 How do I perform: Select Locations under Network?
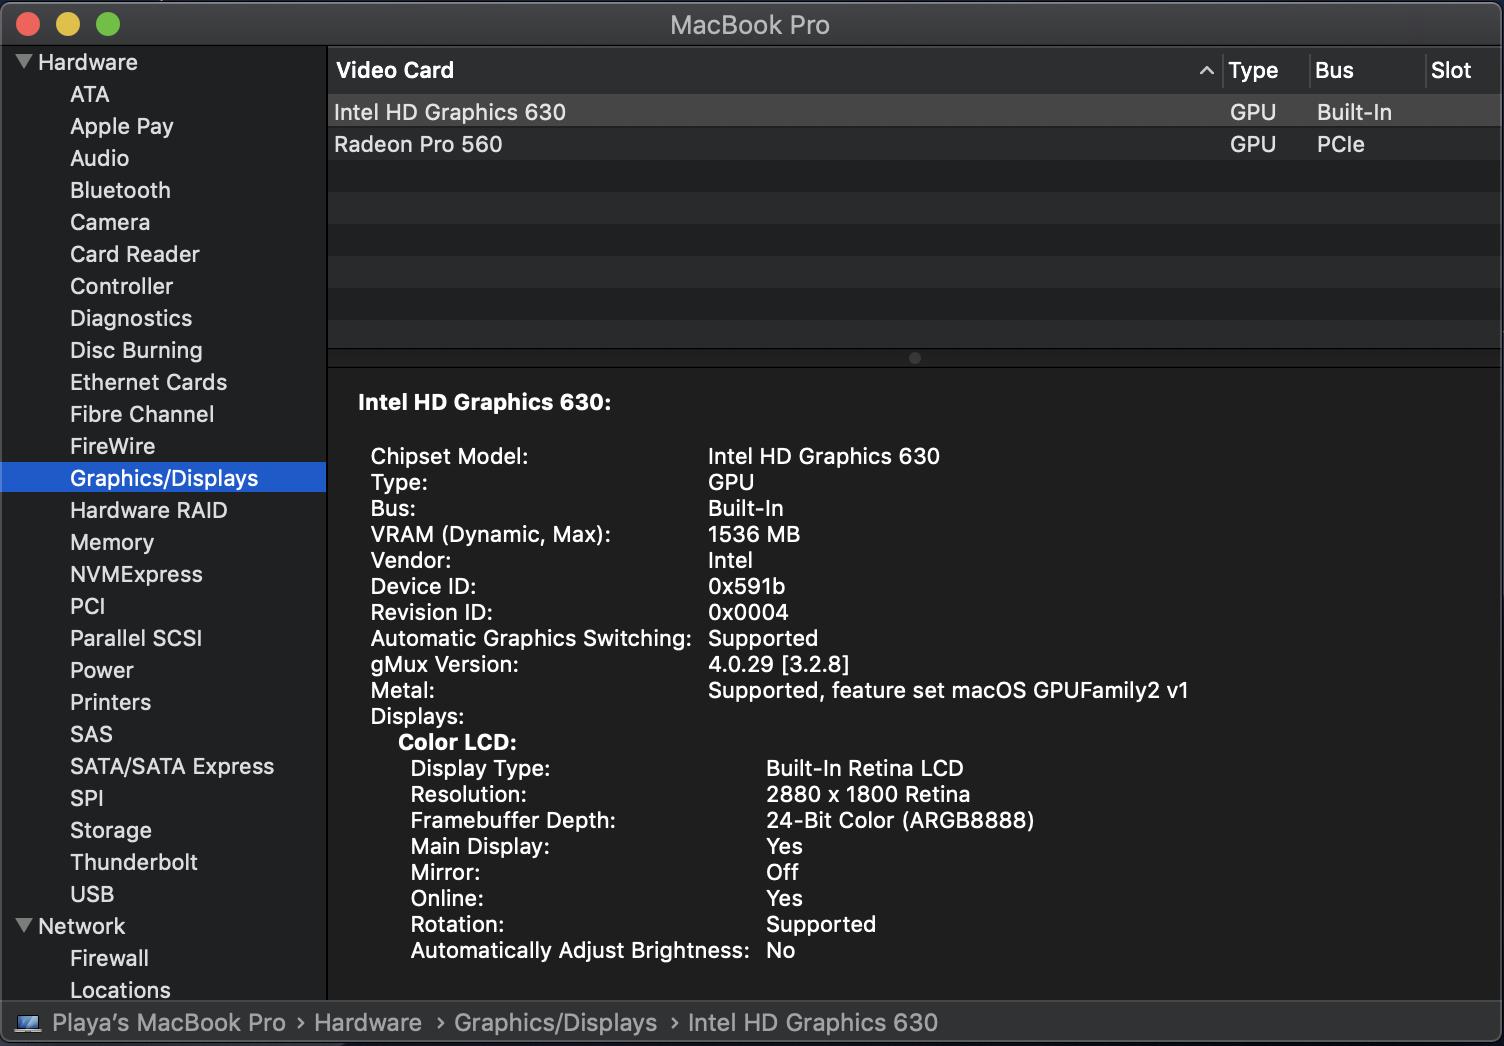[x=120, y=990]
